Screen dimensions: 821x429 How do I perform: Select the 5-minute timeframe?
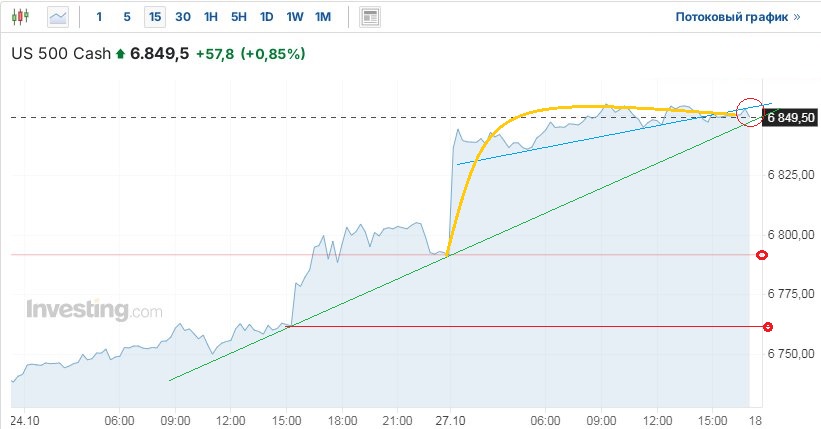pyautogui.click(x=126, y=17)
